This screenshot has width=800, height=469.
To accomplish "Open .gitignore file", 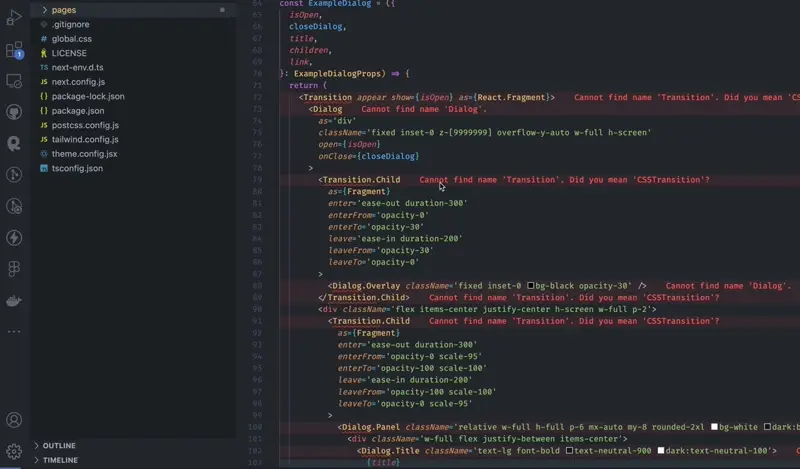I will 70,24.
